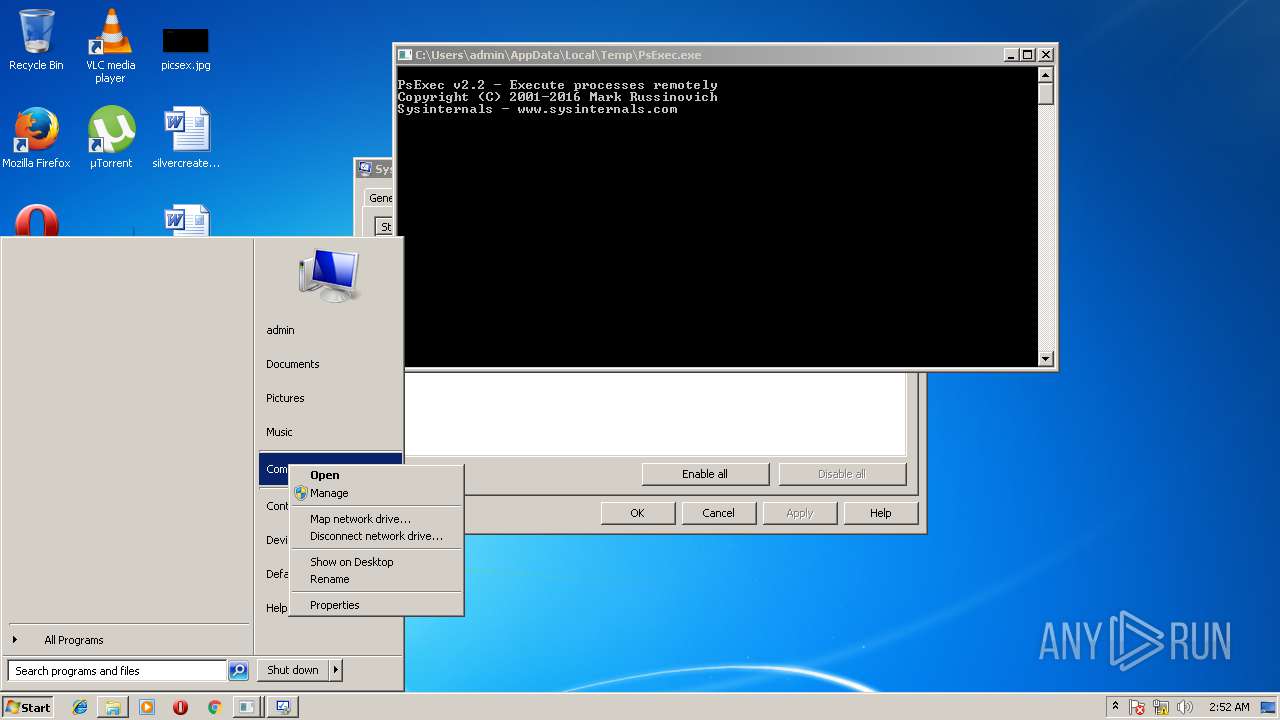Click the user account picture in Start menu
Viewport: 1280px width, 720px height.
tap(328, 274)
